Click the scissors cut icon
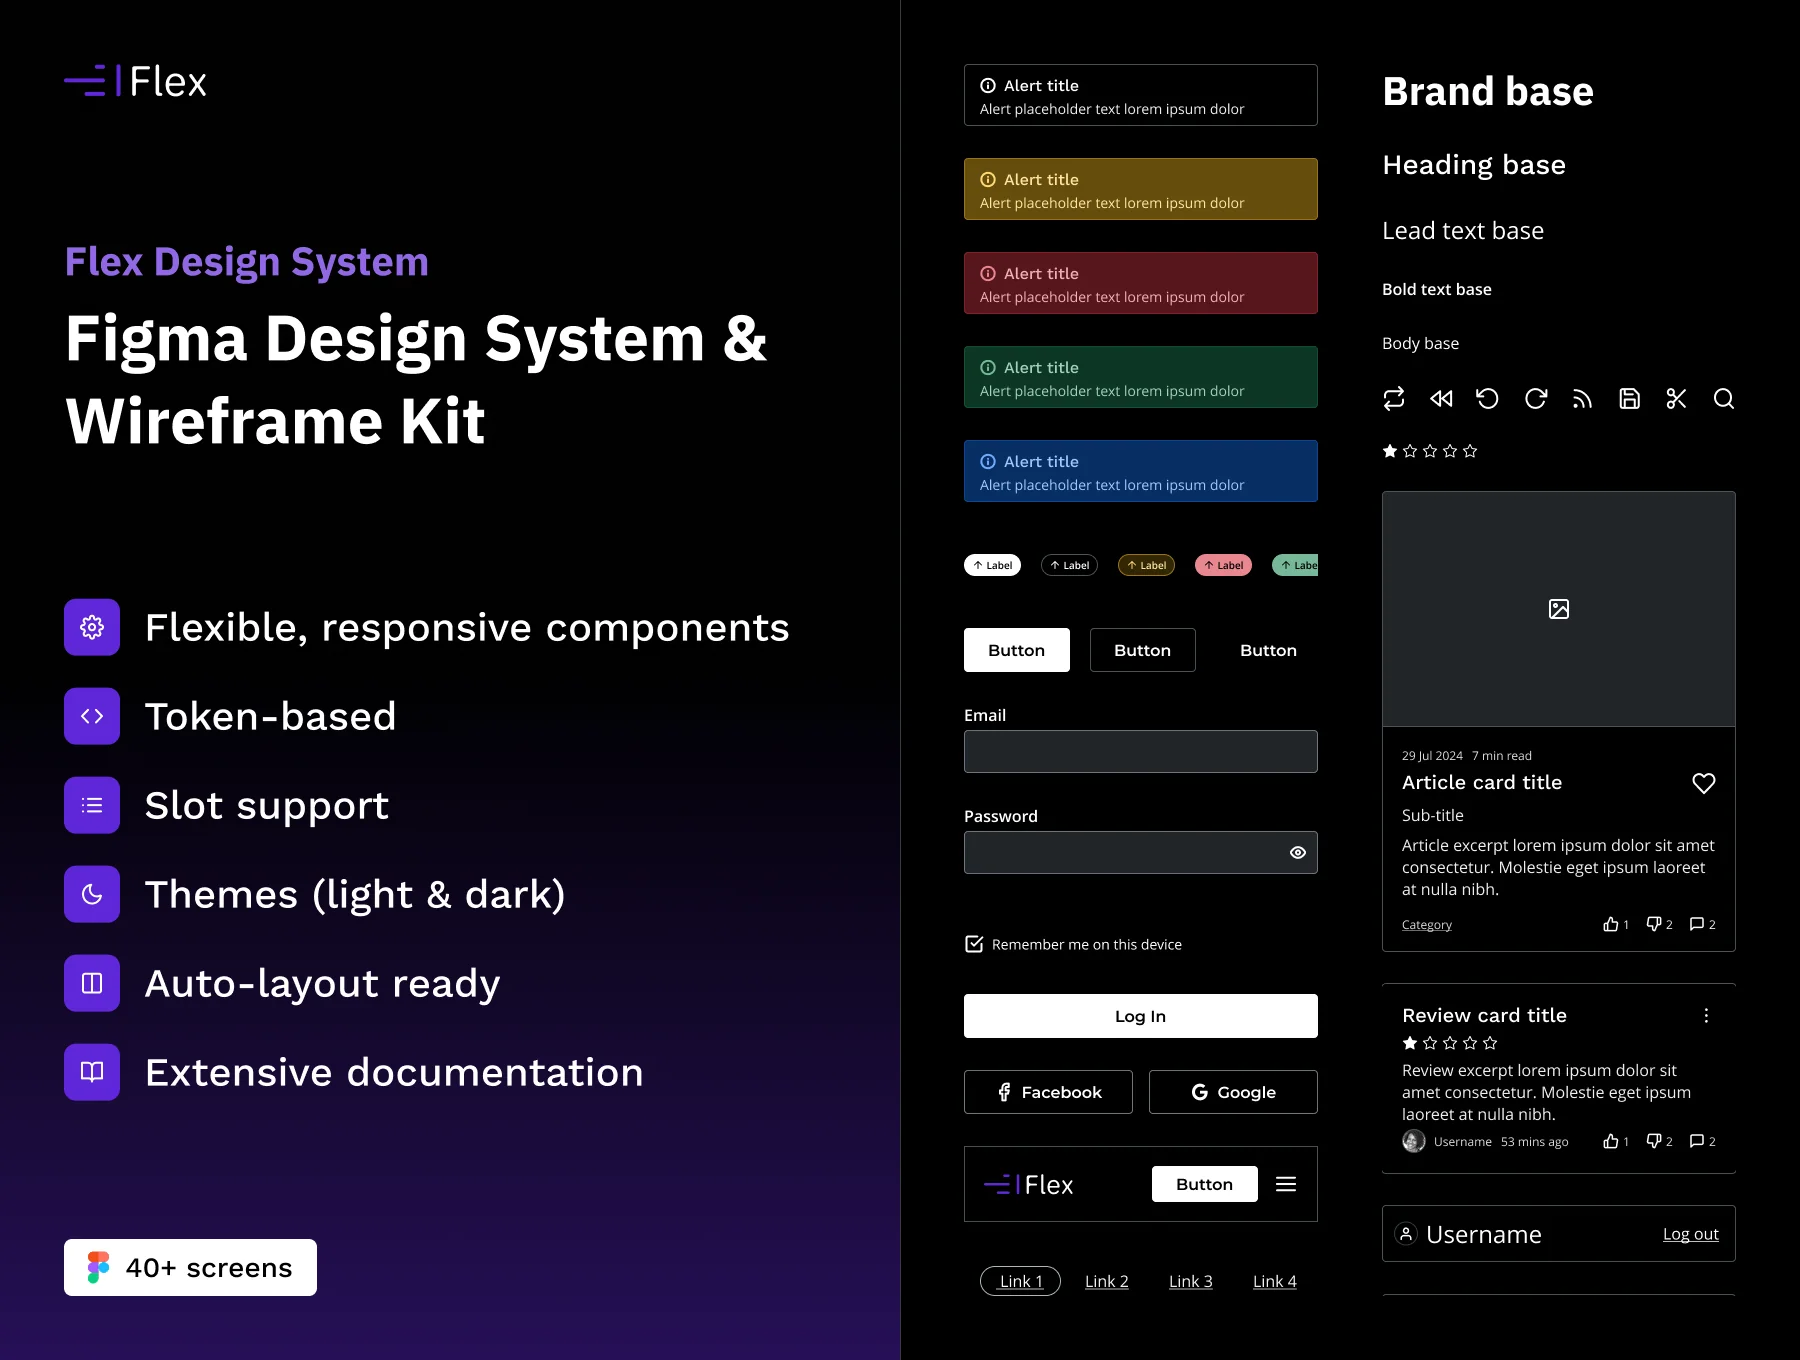This screenshot has height=1360, width=1800. point(1677,399)
